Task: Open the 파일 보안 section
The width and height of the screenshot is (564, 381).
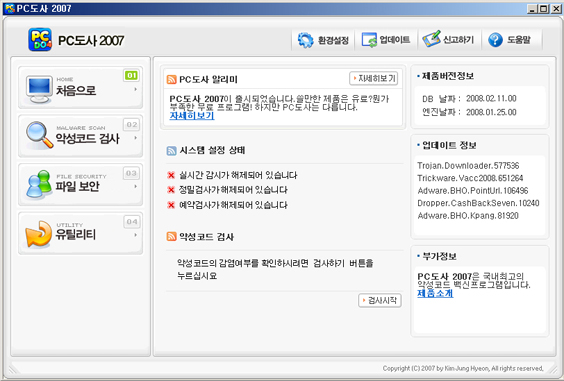Action: [81, 185]
